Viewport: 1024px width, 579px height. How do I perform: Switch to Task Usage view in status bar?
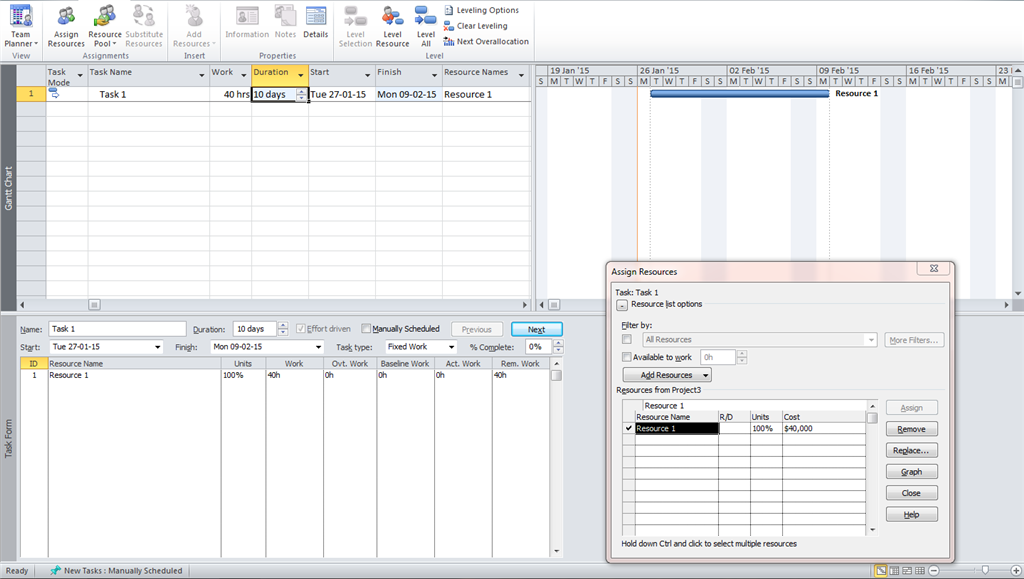894,571
